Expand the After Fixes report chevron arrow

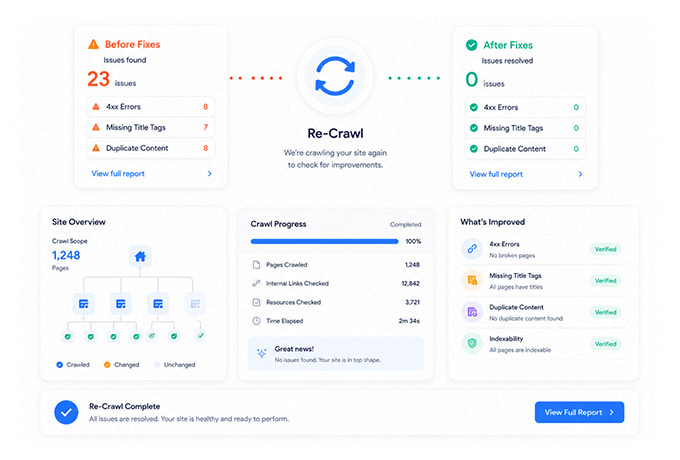pyautogui.click(x=580, y=174)
